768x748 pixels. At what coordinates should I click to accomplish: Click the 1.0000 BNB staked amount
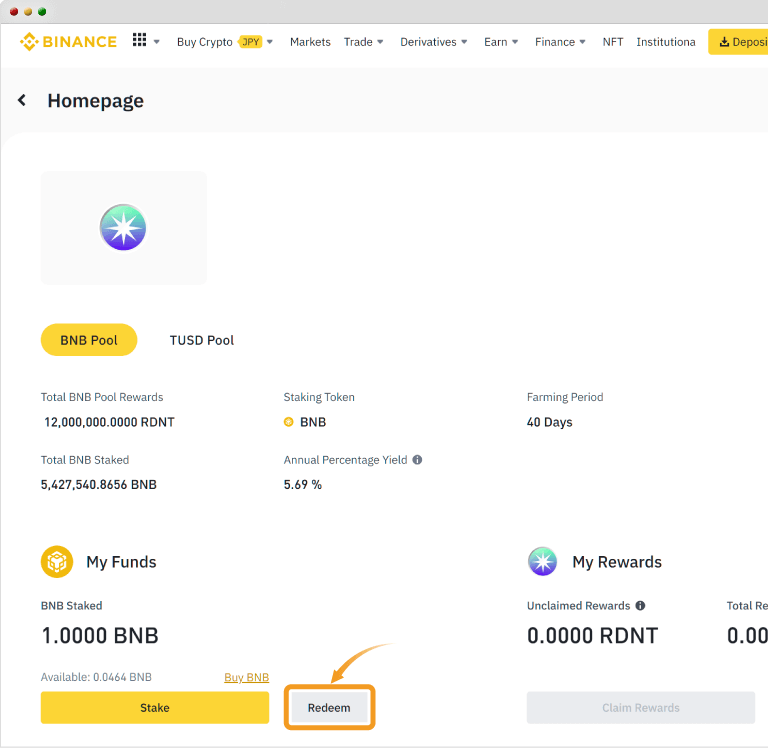point(100,635)
